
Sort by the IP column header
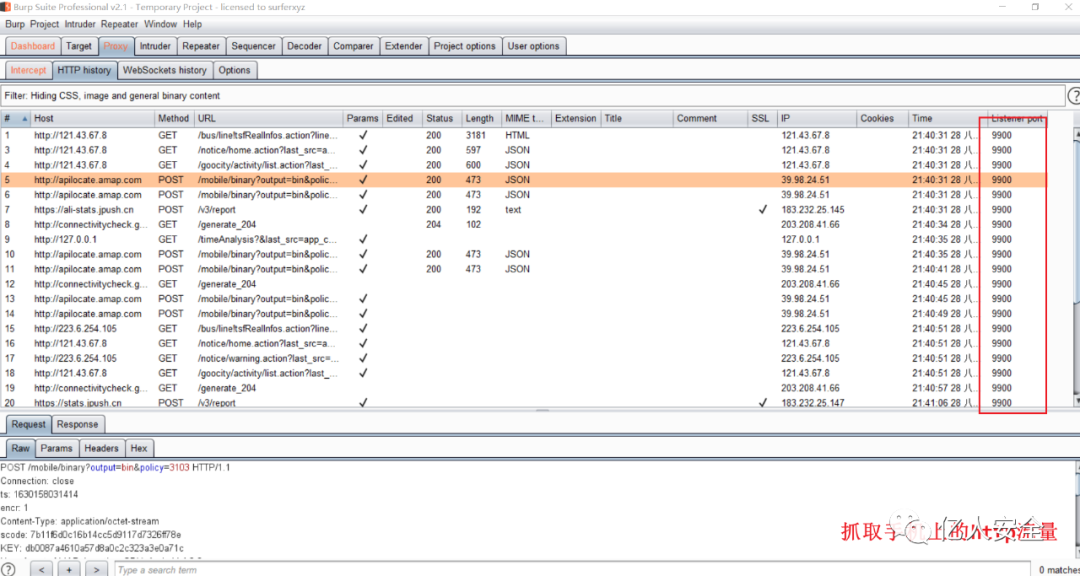tap(817, 119)
